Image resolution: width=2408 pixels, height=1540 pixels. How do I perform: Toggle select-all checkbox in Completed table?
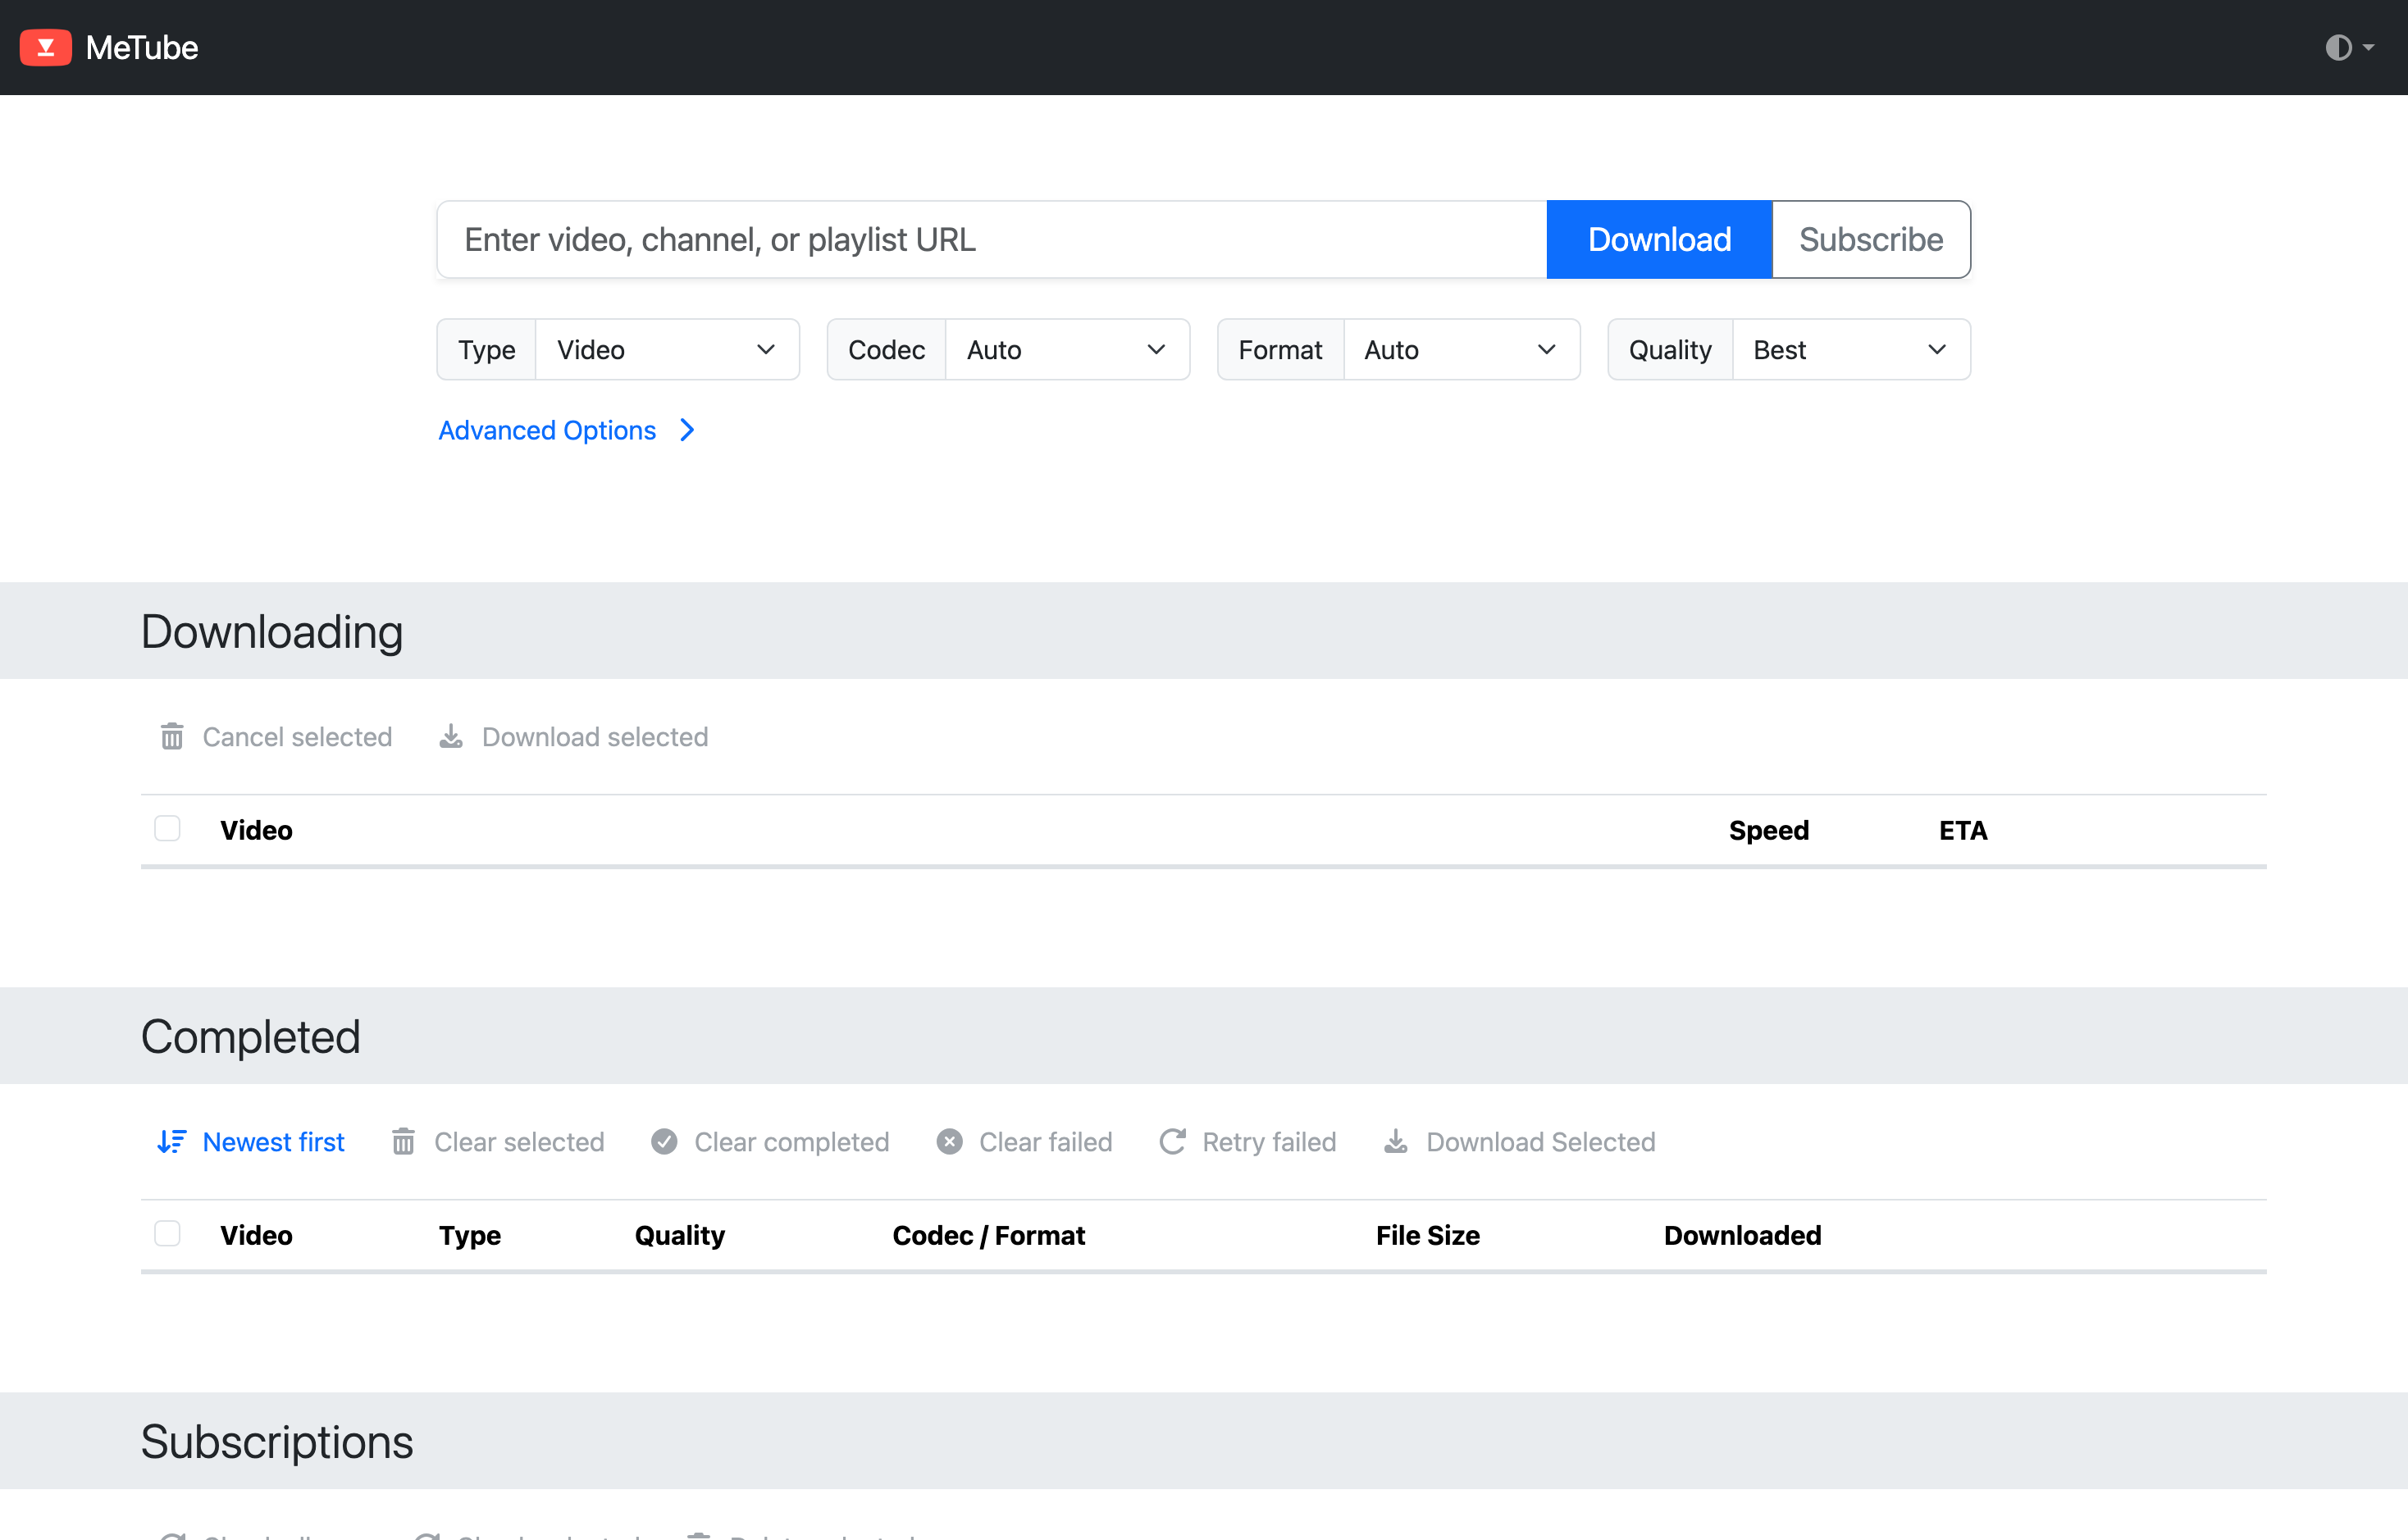[x=167, y=1234]
